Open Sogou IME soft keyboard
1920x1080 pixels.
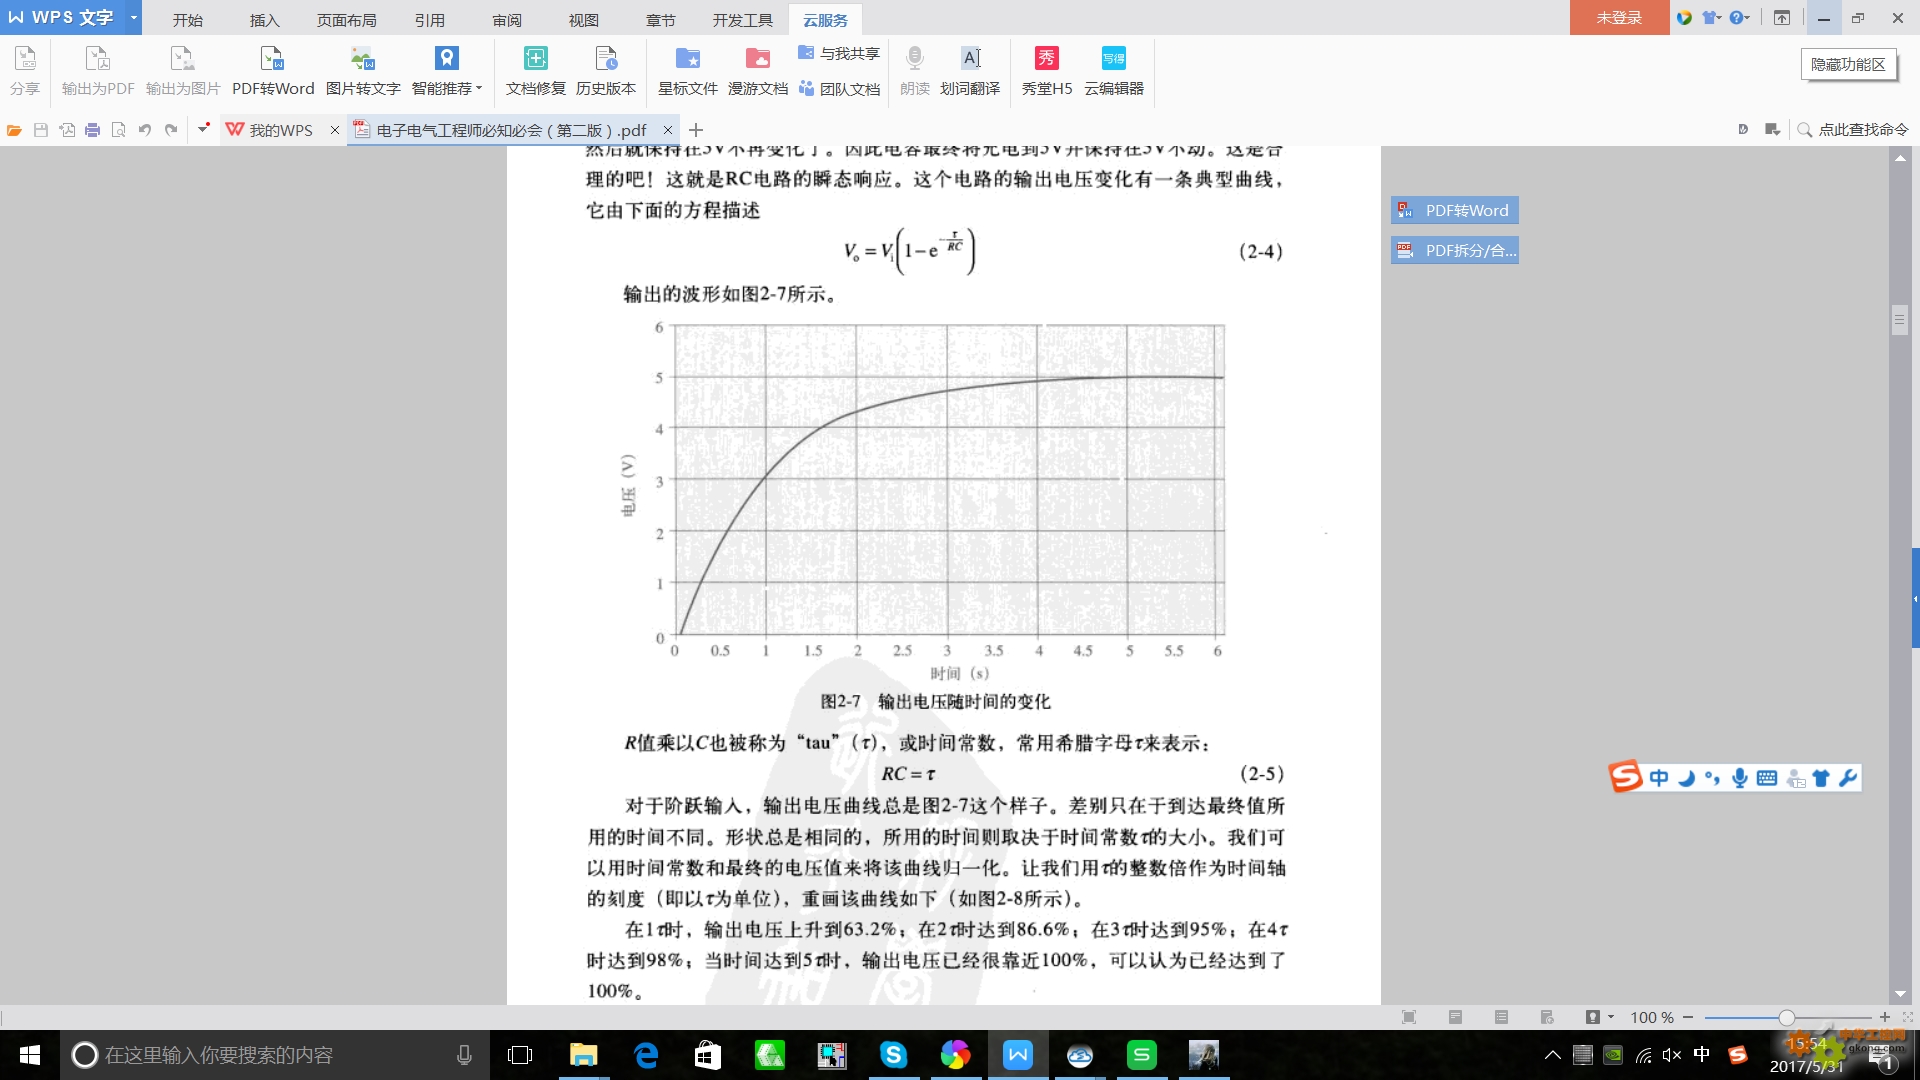pos(1767,778)
